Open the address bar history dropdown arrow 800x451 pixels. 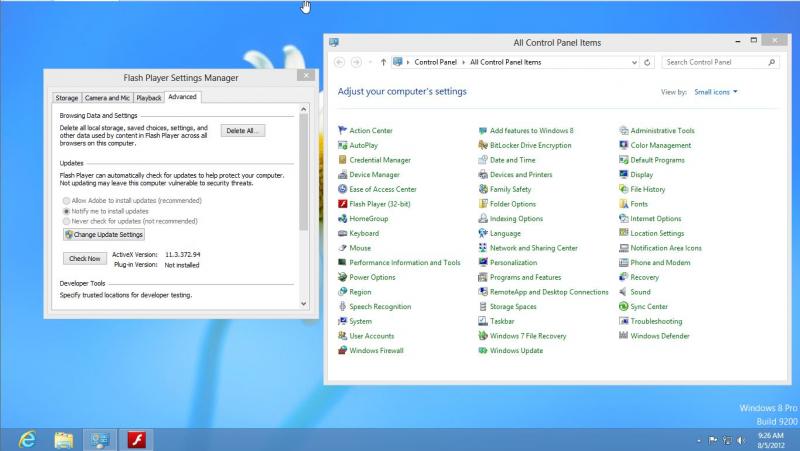pyautogui.click(x=634, y=62)
